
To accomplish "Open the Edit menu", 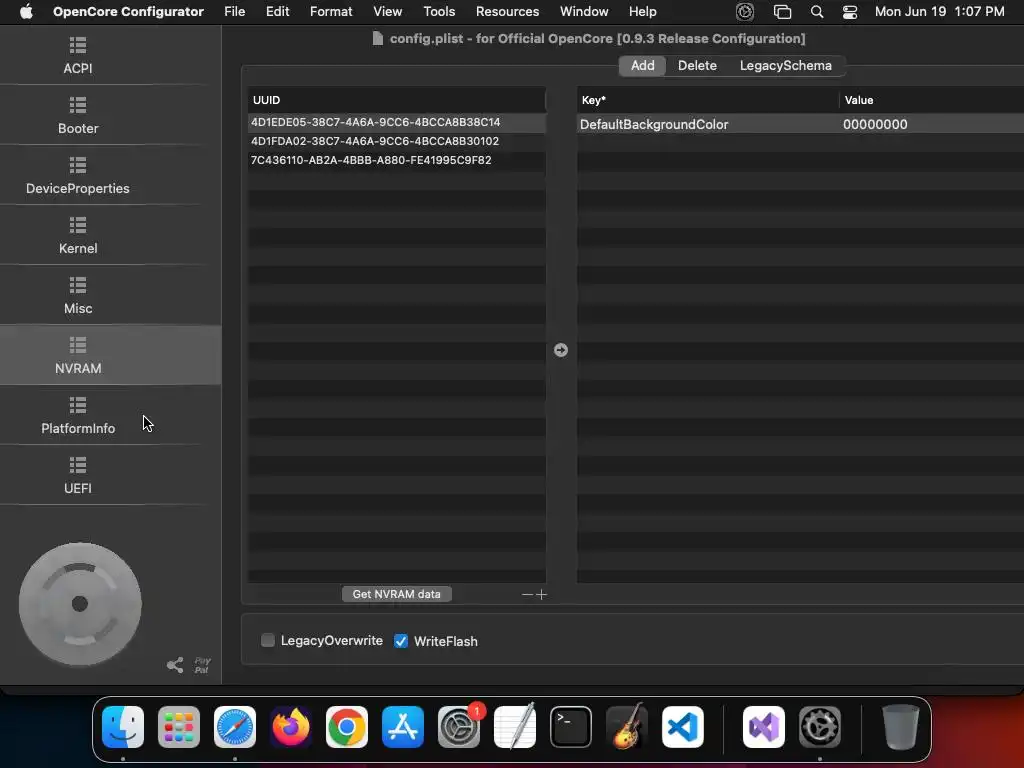I will (278, 12).
